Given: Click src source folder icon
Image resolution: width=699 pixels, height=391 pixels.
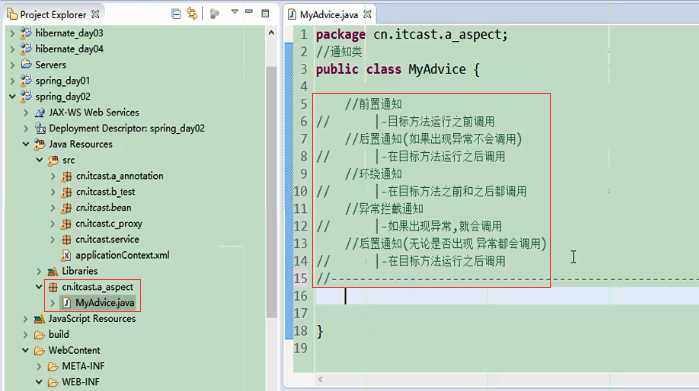Looking at the screenshot, I should click(53, 160).
